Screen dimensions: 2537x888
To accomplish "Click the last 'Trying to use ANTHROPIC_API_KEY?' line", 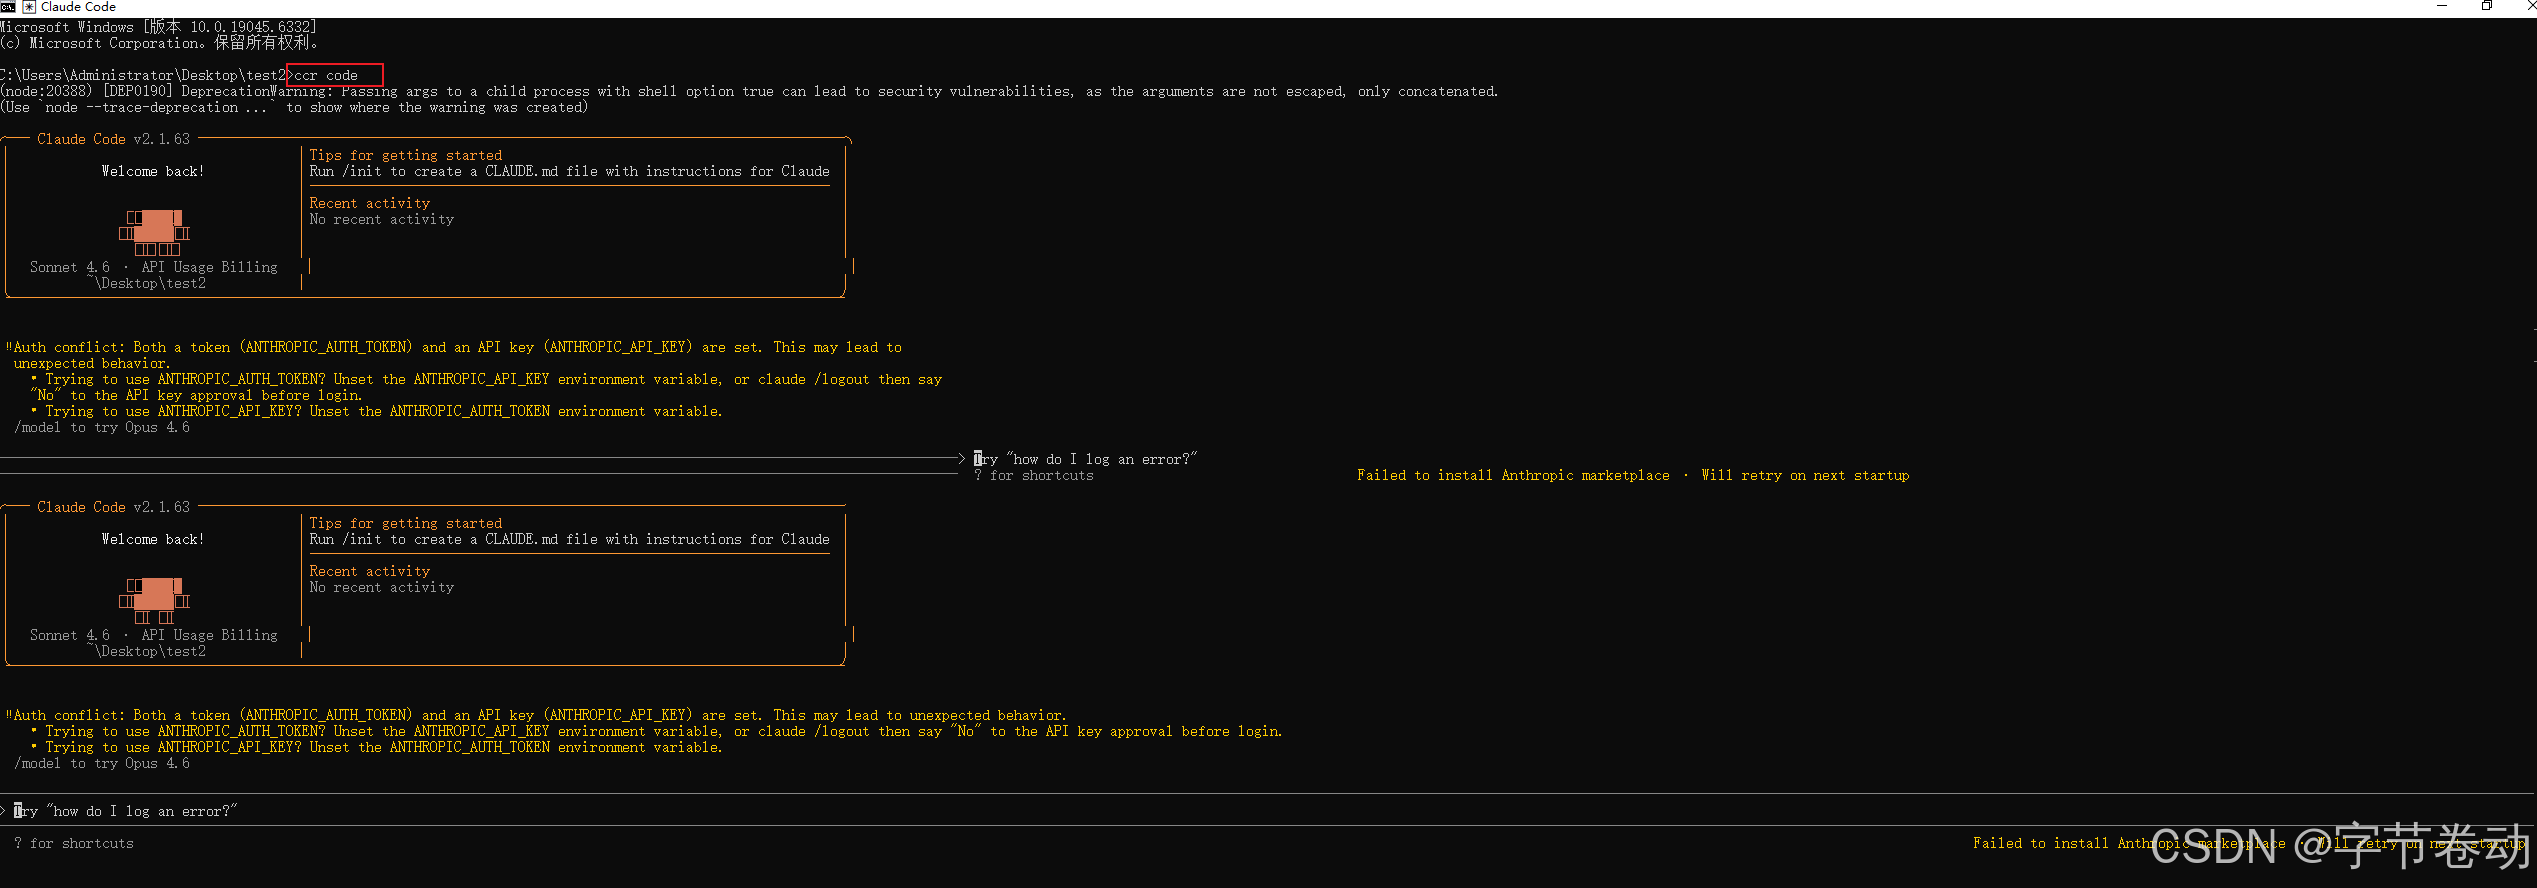I will pos(377,747).
